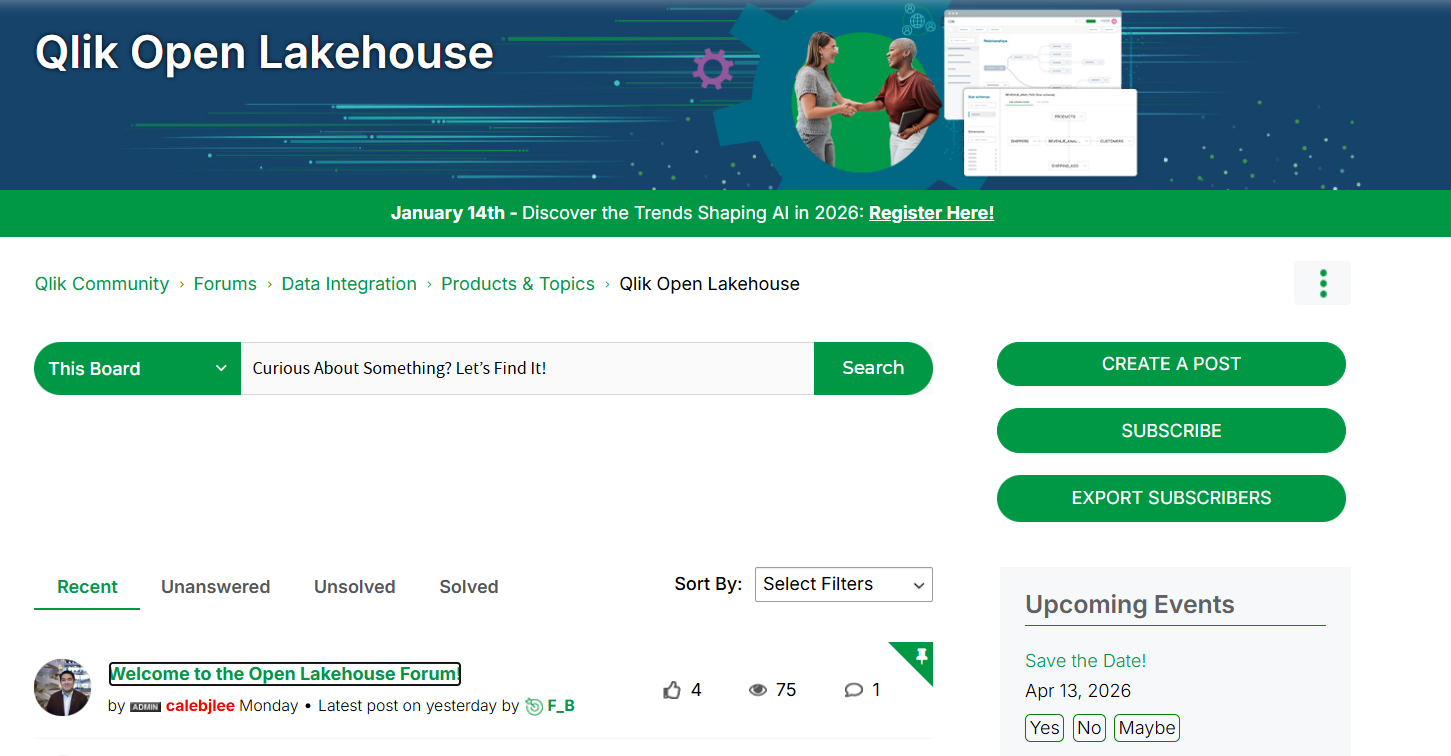Screen dimensions: 1451x756
Task: Click the kudos count 4
Action: pyautogui.click(x=696, y=690)
